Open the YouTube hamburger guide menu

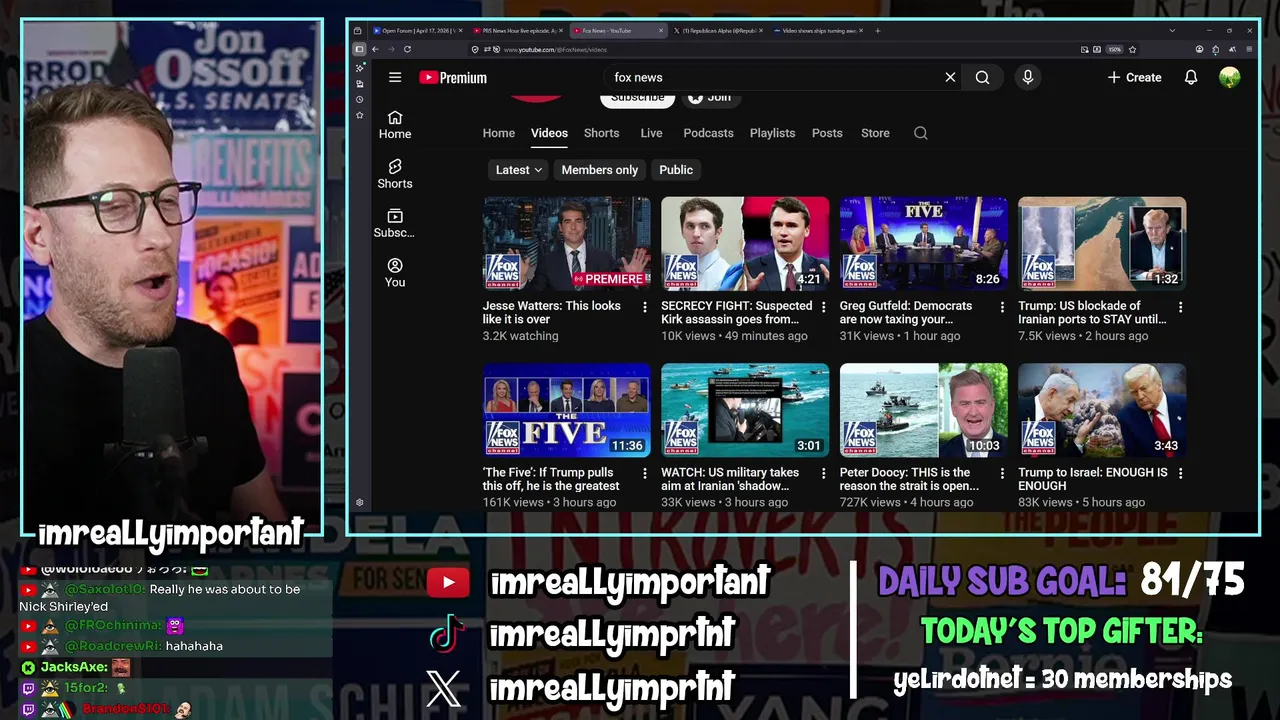coord(395,77)
